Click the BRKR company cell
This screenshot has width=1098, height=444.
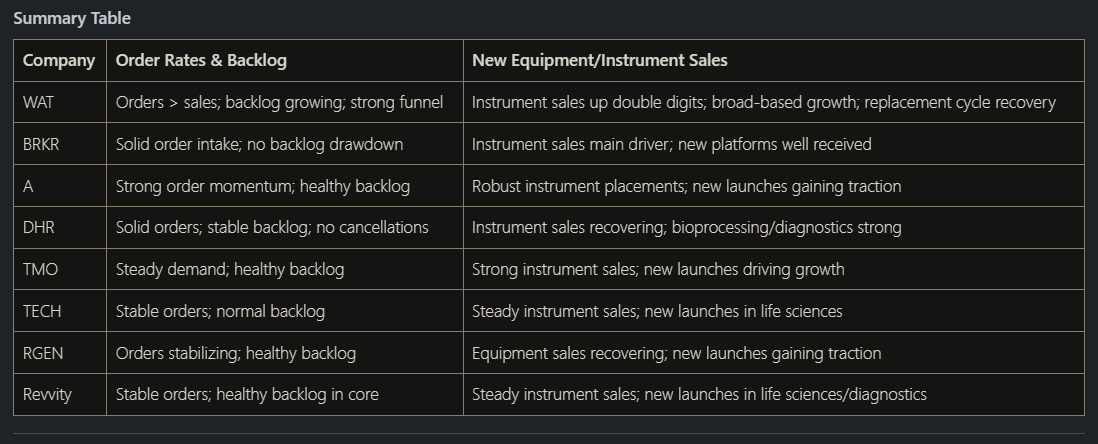(x=60, y=144)
